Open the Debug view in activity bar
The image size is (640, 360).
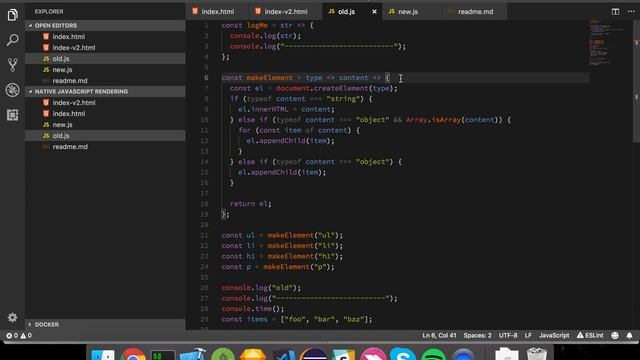[13, 90]
